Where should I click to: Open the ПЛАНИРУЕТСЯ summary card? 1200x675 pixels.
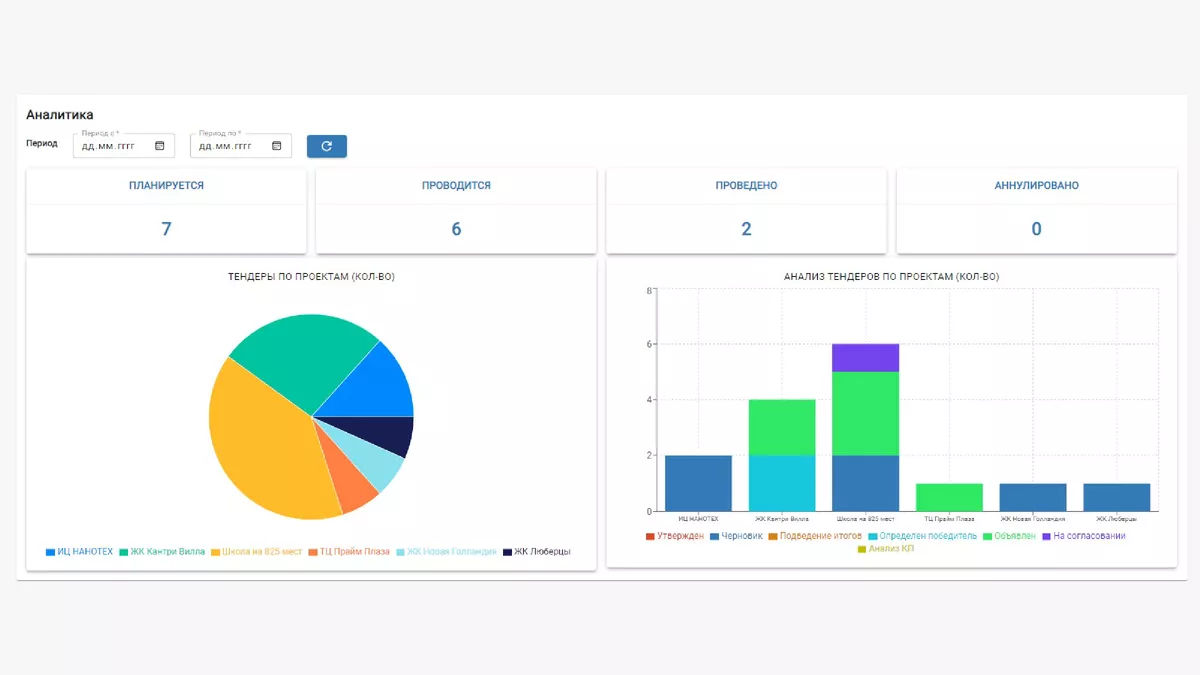click(166, 210)
